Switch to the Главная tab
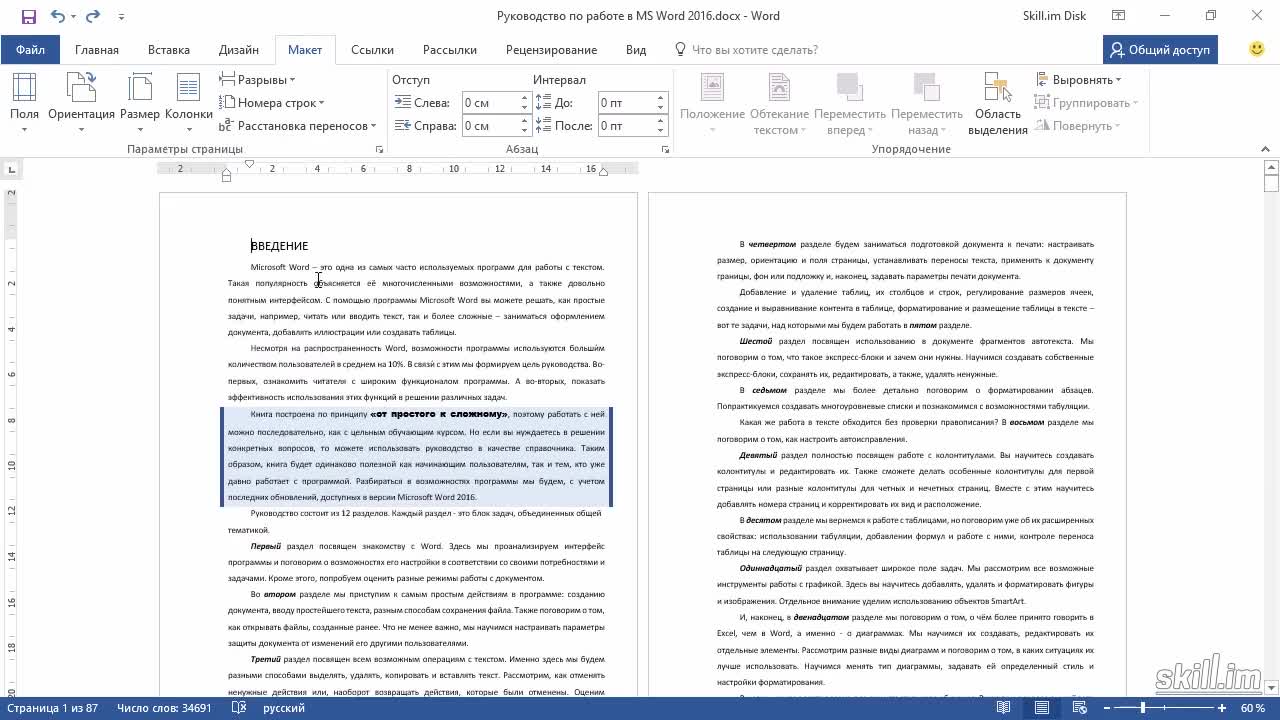Screen dimensions: 1280x720 click(97, 50)
